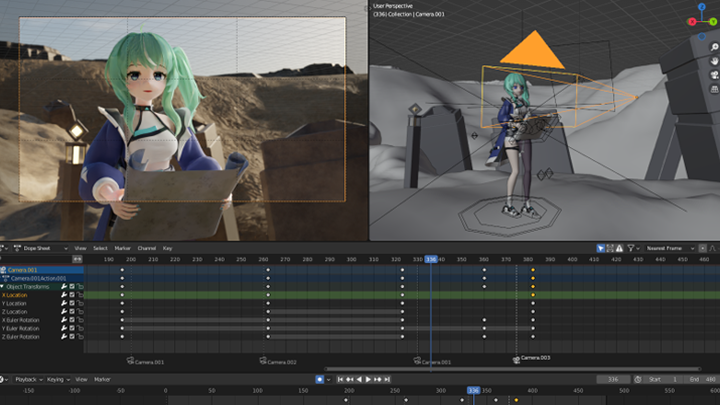Expand the filter options arrow
The height and width of the screenshot is (405, 720).
click(x=638, y=248)
